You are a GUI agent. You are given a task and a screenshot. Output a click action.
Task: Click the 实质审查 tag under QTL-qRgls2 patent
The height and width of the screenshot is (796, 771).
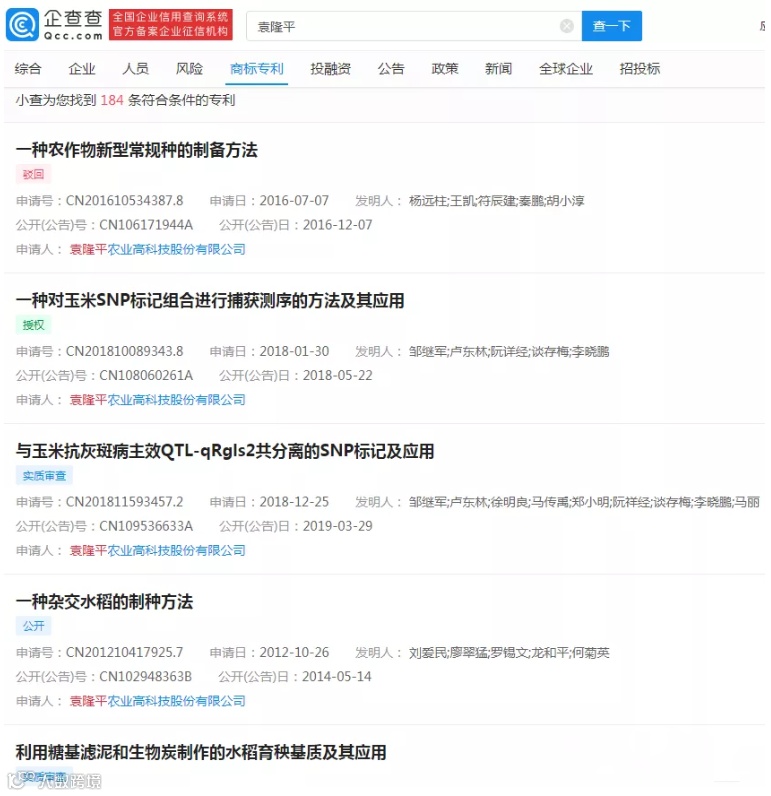coord(44,476)
